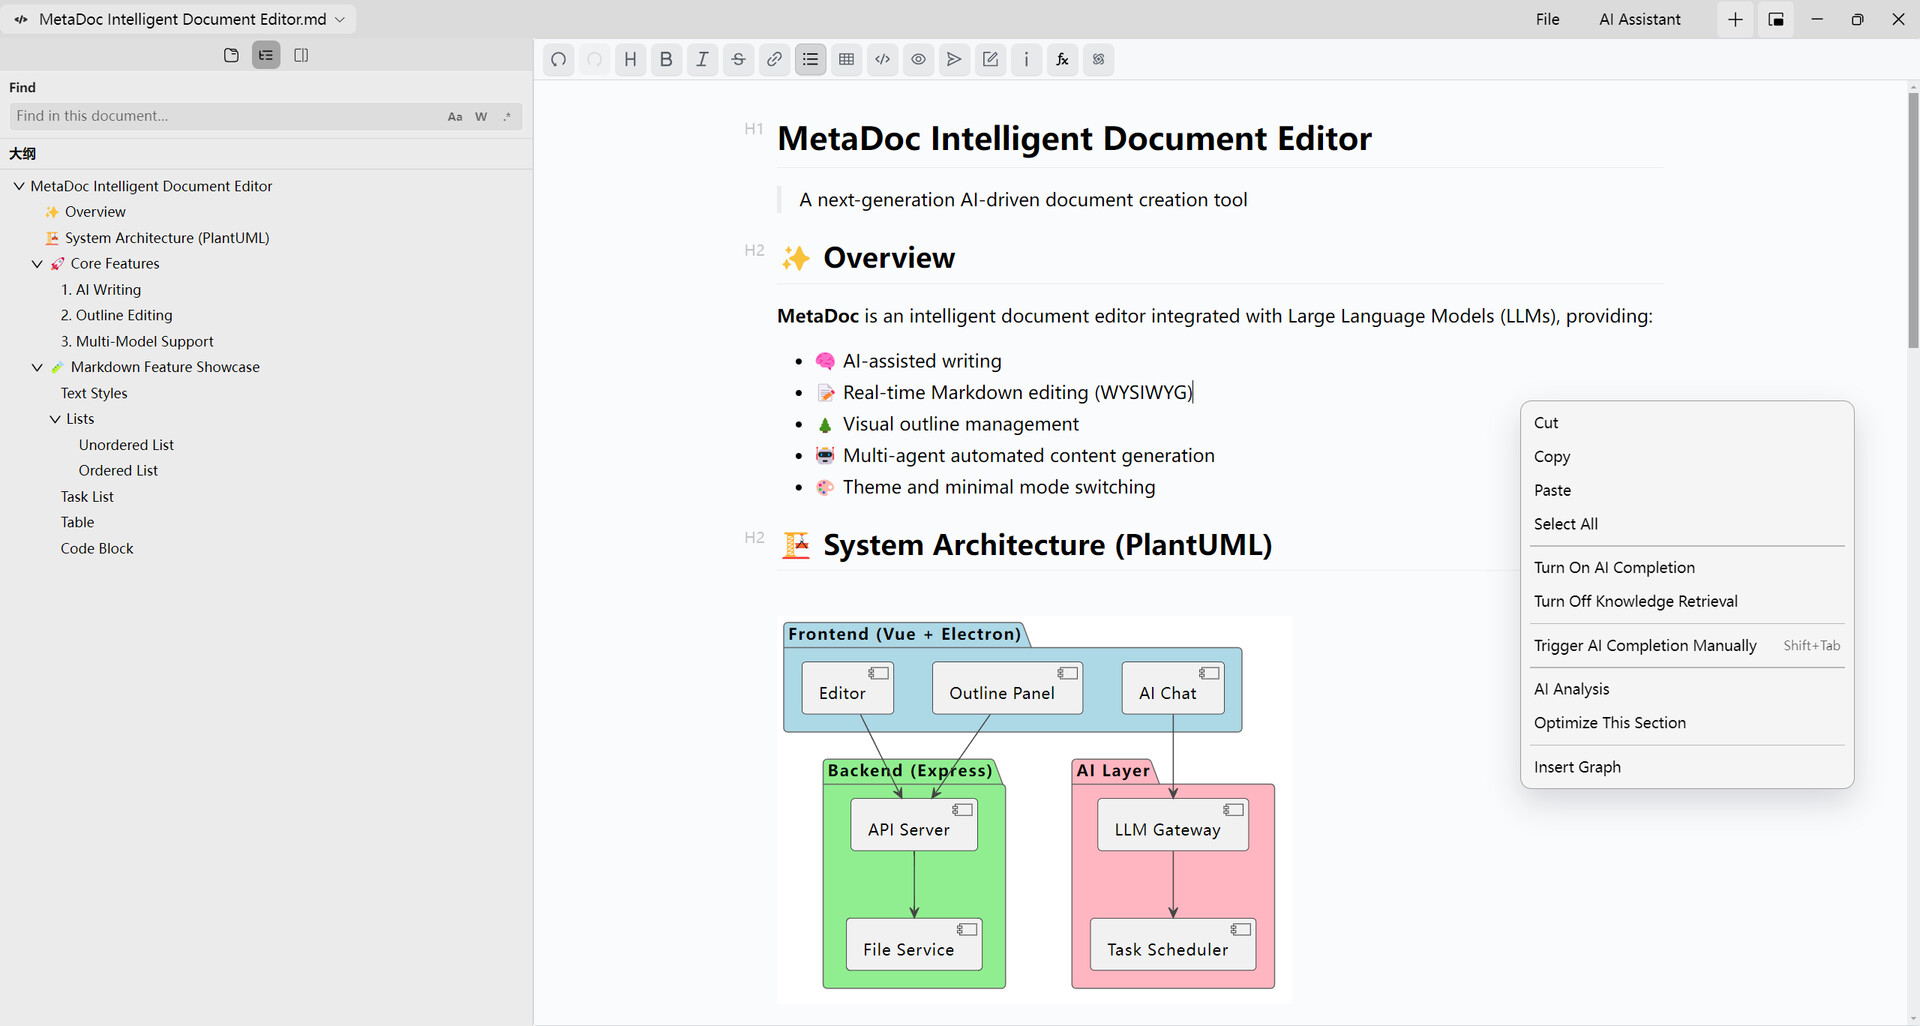
Task: Click the interlocking-rings AI icon in toolbar
Action: (1099, 60)
